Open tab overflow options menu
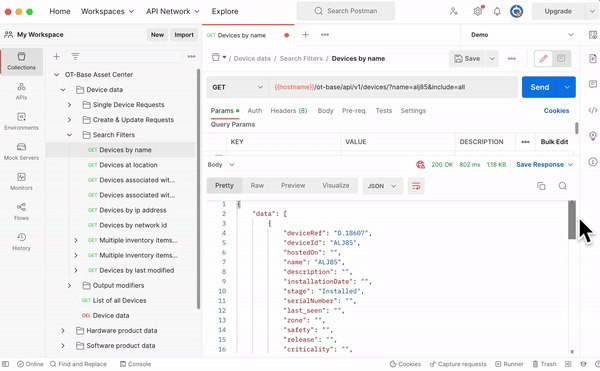The image size is (600, 371). pyautogui.click(x=325, y=35)
